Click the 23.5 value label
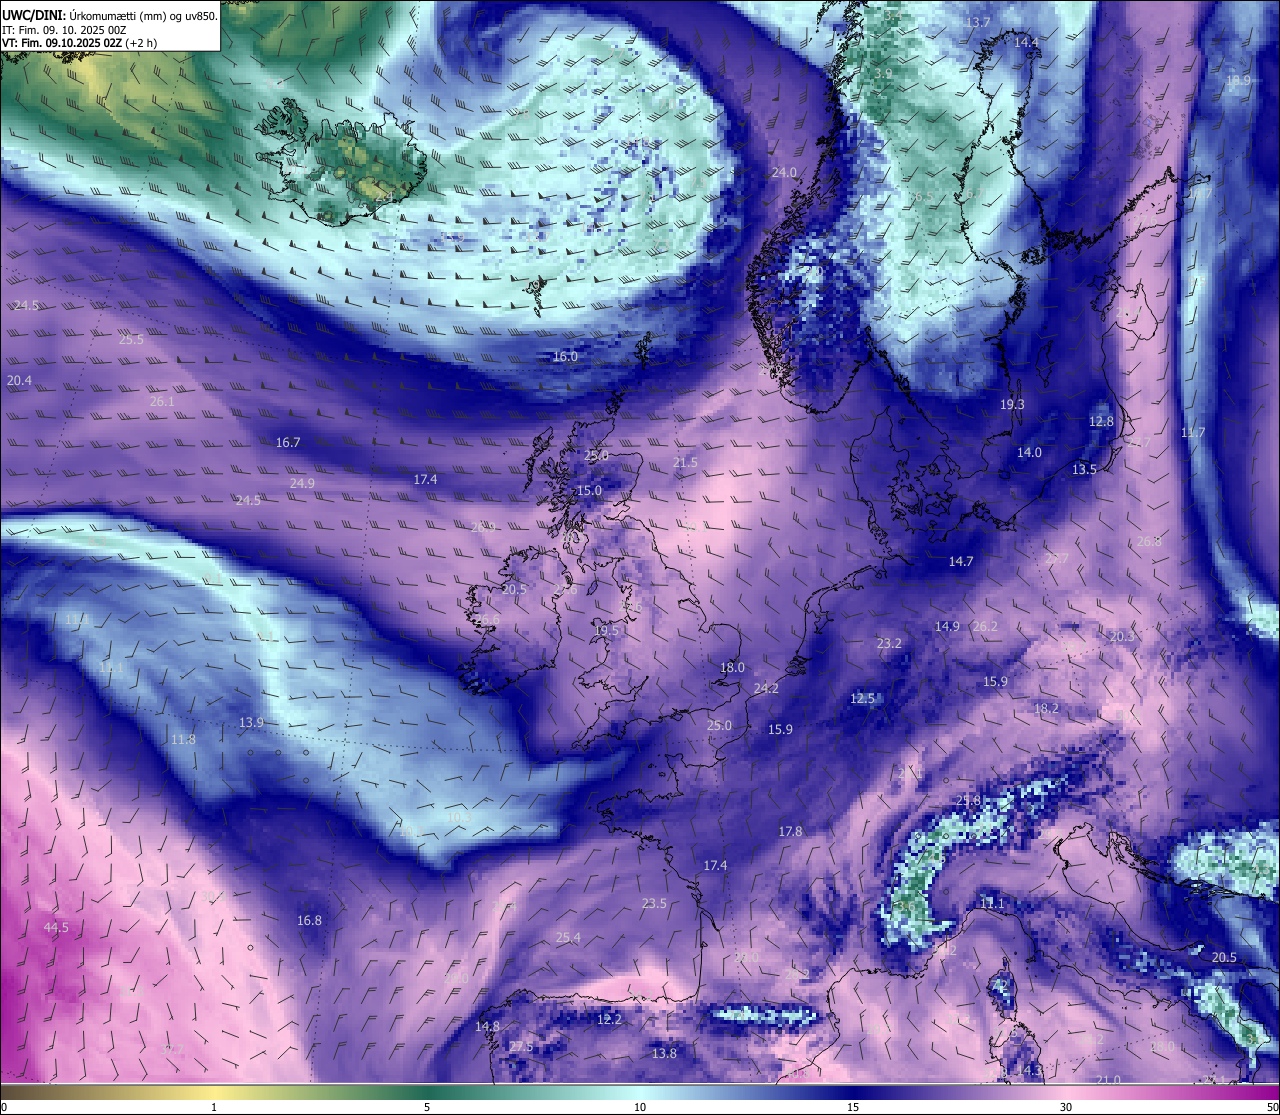The width and height of the screenshot is (1280, 1115). (654, 903)
